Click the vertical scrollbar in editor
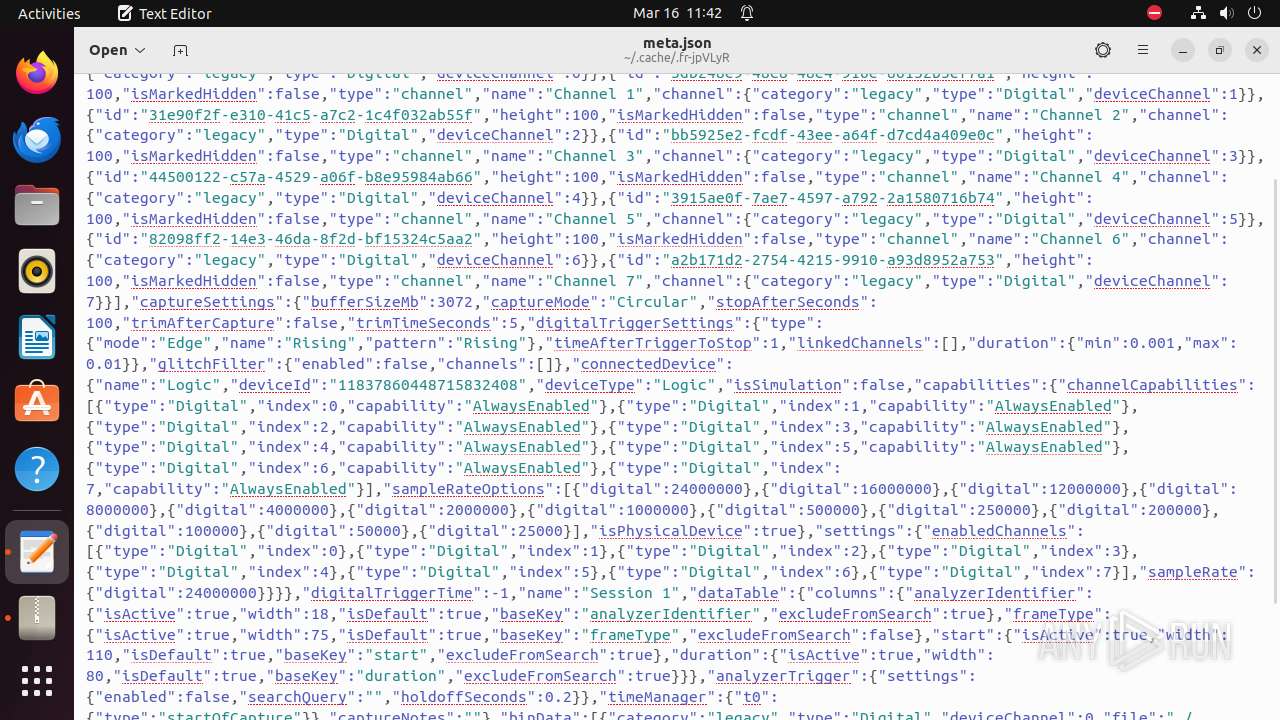The width and height of the screenshot is (1280, 720). tap(1273, 390)
